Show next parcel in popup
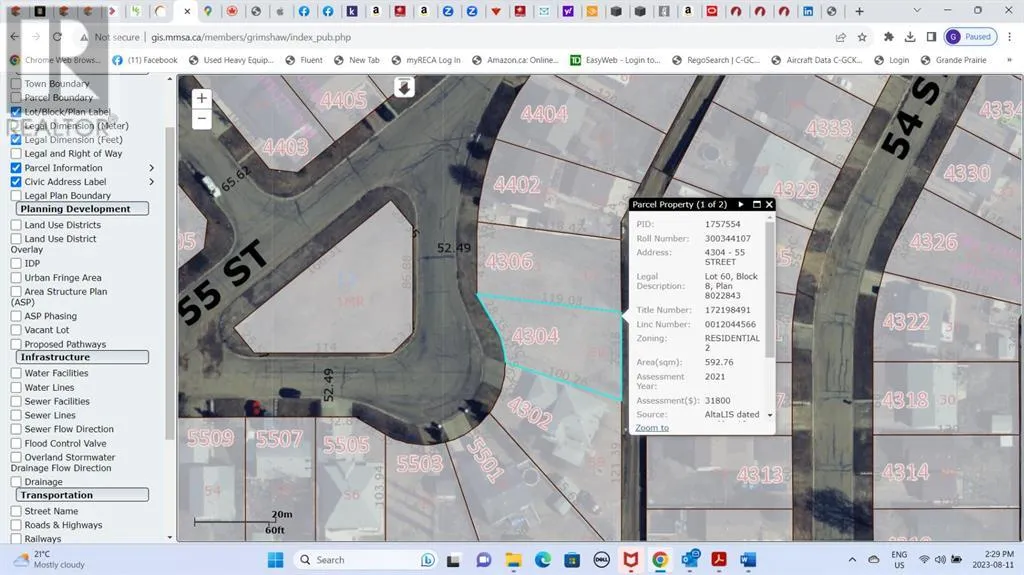Viewport: 1024px width, 575px height. [740, 204]
